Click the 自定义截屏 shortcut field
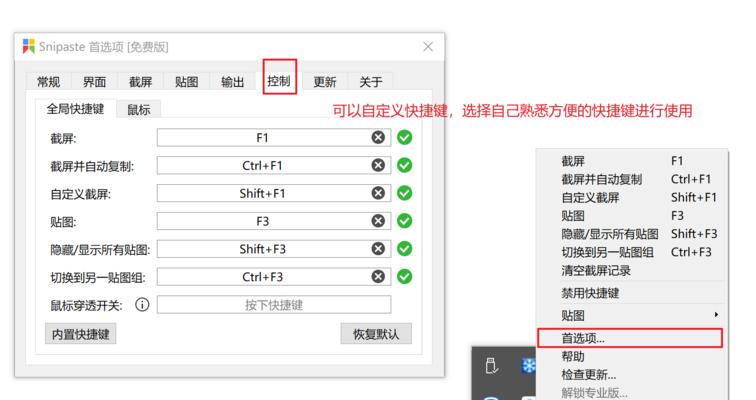This screenshot has height=400, width=756. click(274, 193)
